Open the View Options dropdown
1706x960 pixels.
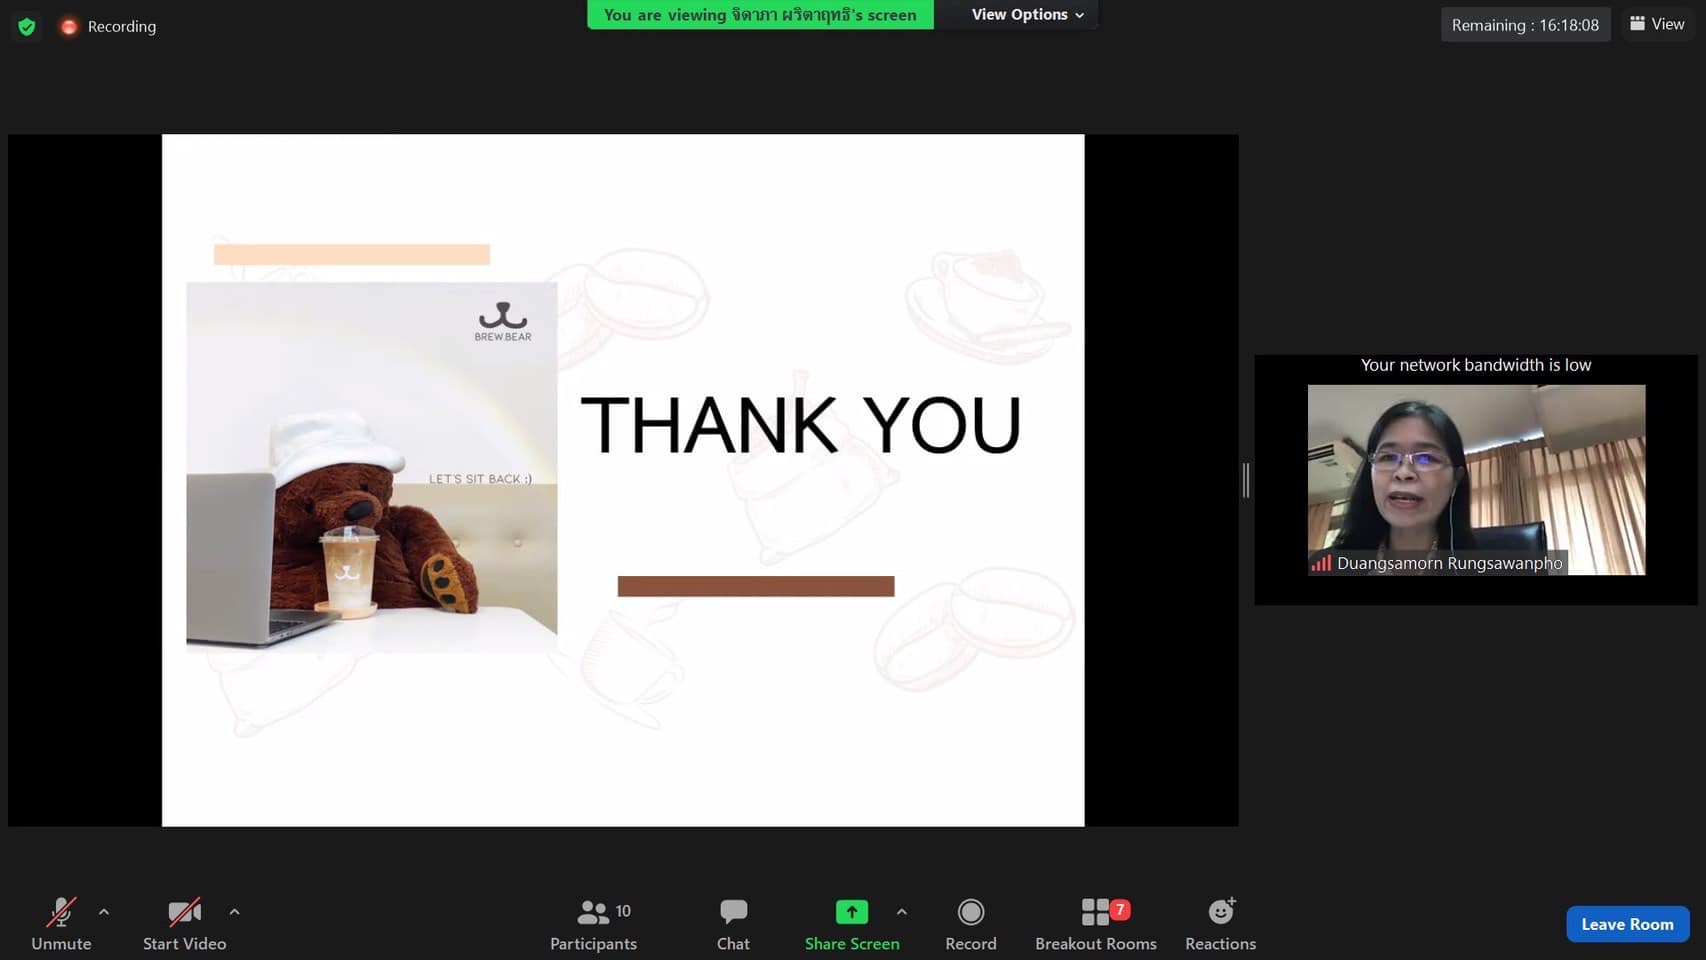pos(1027,15)
